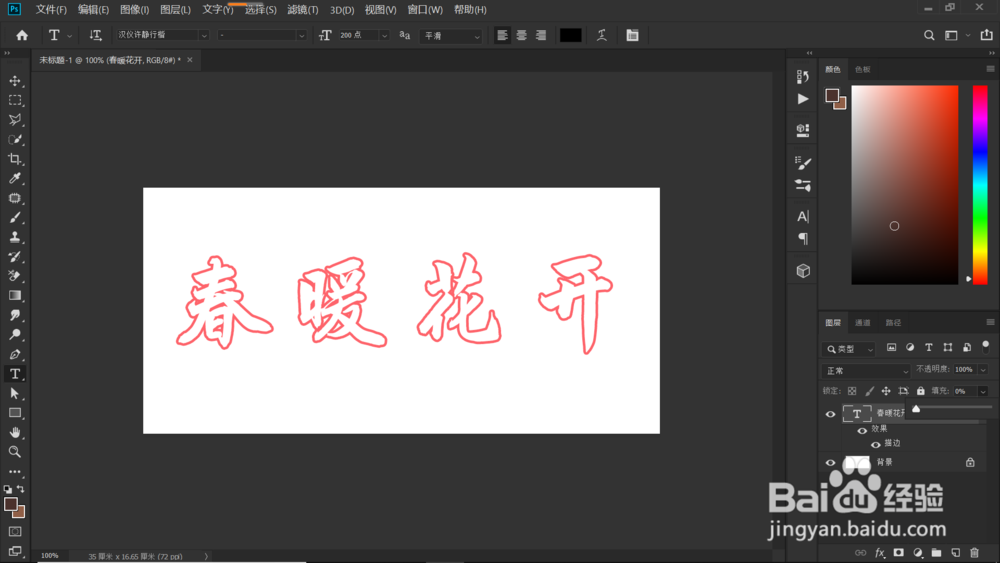Toggle lock position icon
1000x563 pixels.
tap(886, 391)
